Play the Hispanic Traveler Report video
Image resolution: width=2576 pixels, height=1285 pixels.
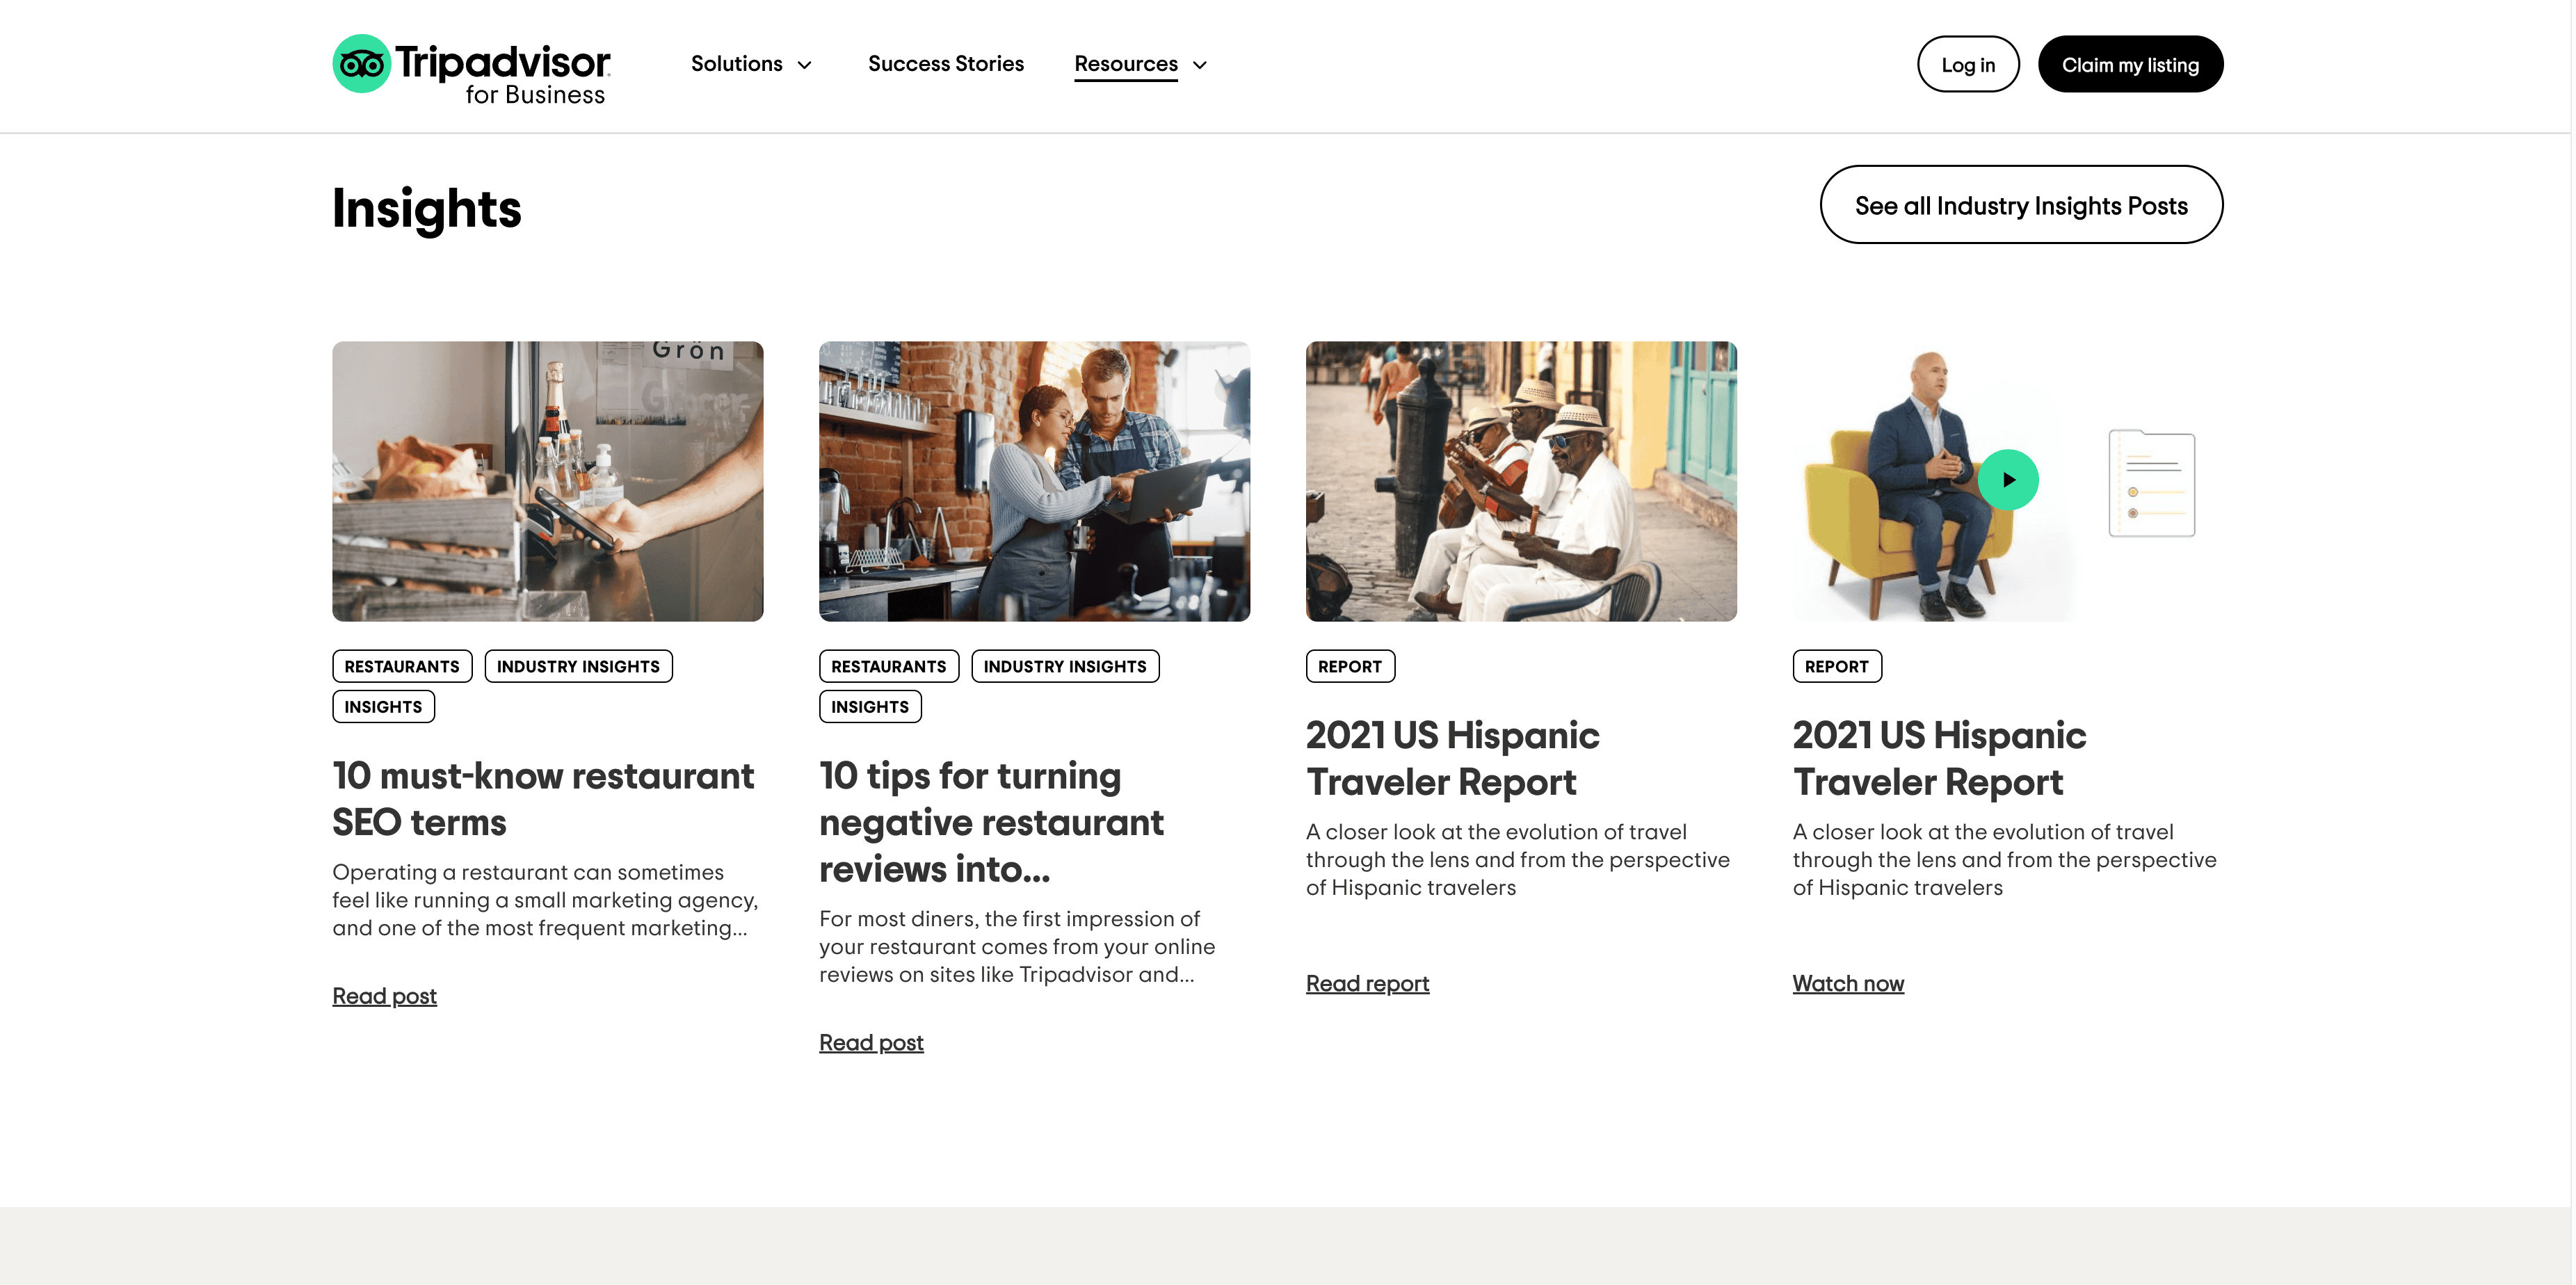coord(2007,480)
